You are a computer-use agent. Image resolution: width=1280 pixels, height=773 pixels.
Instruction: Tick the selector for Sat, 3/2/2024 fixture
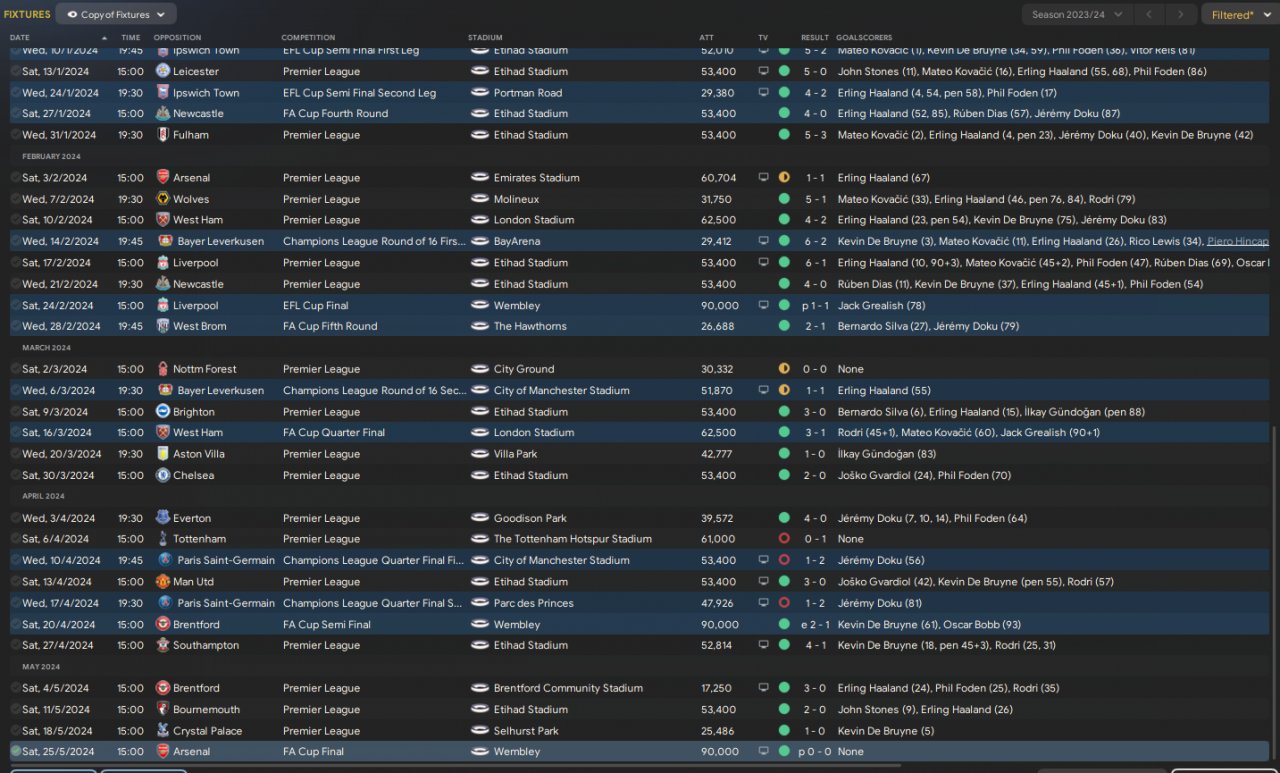click(x=15, y=178)
